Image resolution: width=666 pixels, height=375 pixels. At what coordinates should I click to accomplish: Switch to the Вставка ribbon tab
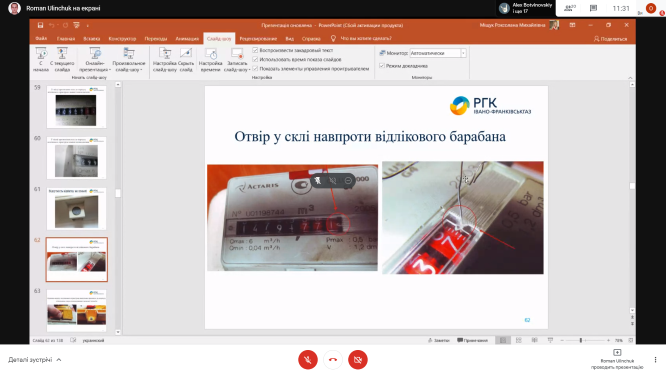(x=92, y=39)
